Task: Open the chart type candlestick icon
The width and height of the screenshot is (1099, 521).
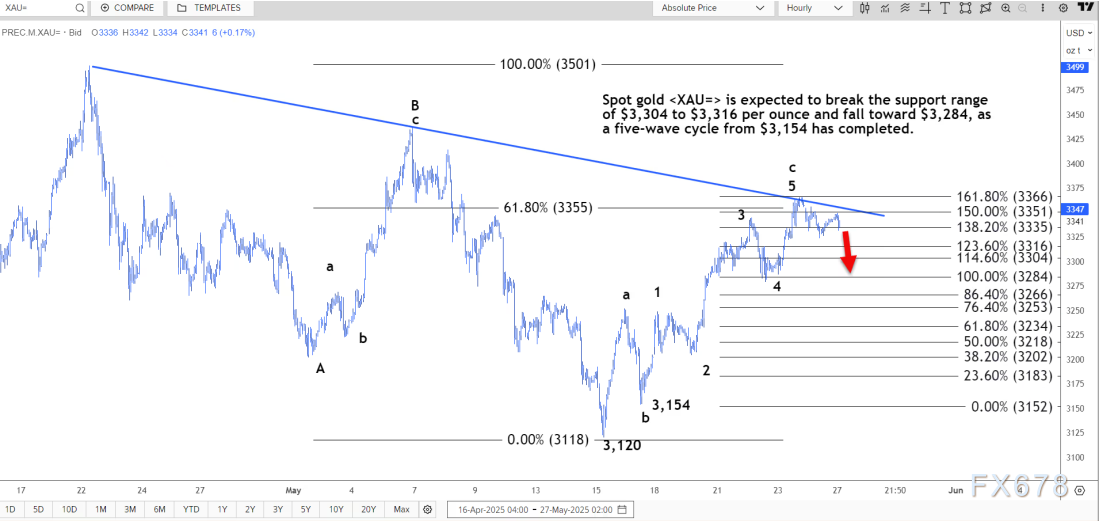Action: coord(863,8)
